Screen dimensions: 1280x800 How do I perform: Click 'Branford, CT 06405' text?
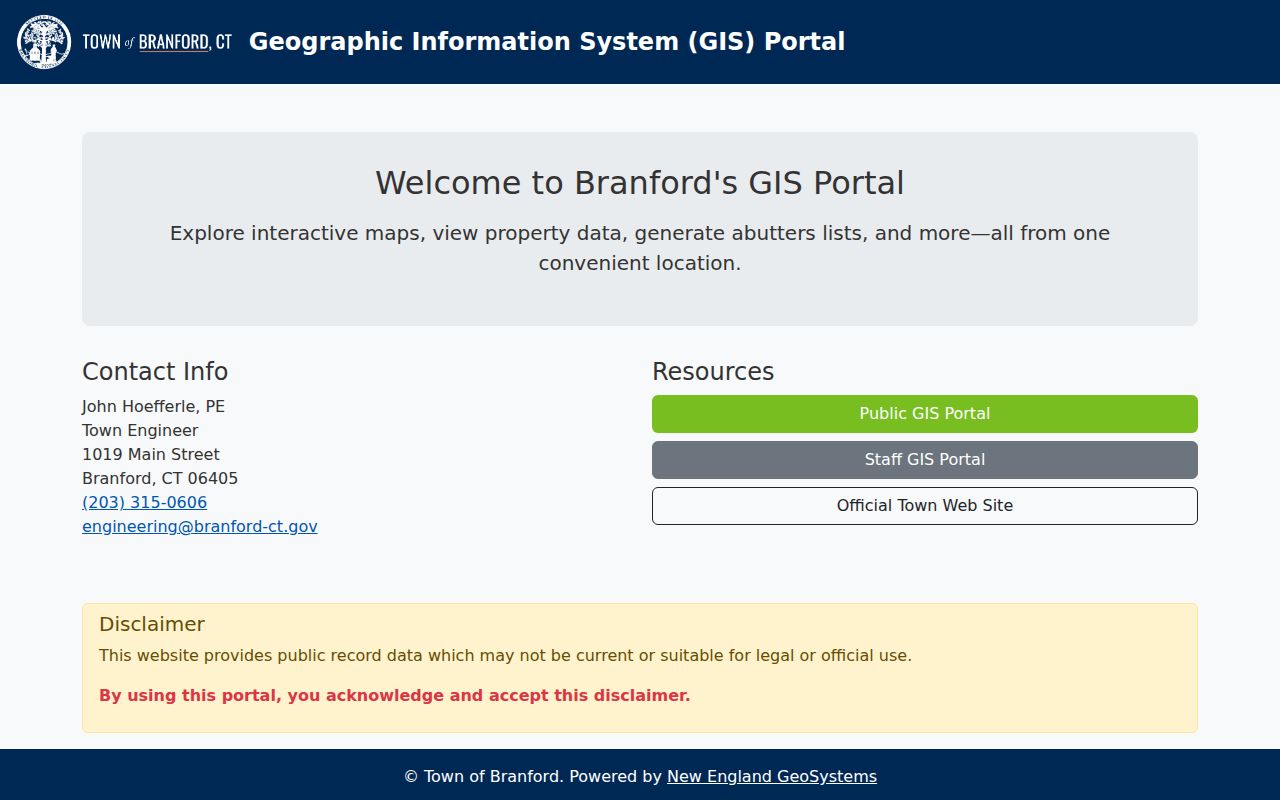(160, 479)
